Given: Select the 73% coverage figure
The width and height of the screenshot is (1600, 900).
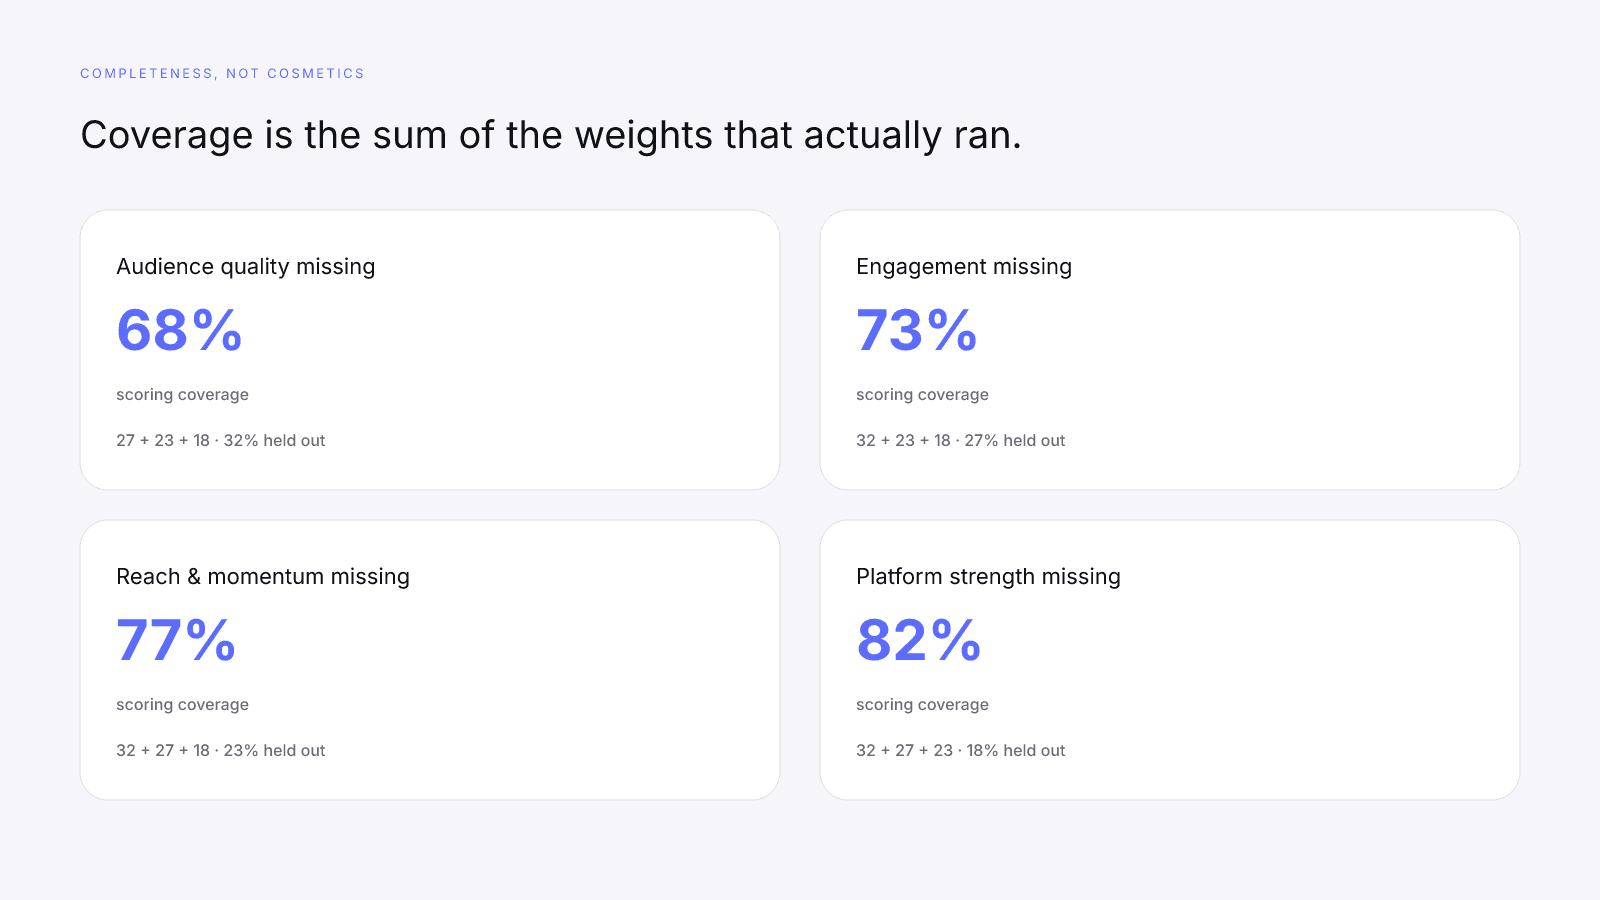Looking at the screenshot, I should pos(917,330).
